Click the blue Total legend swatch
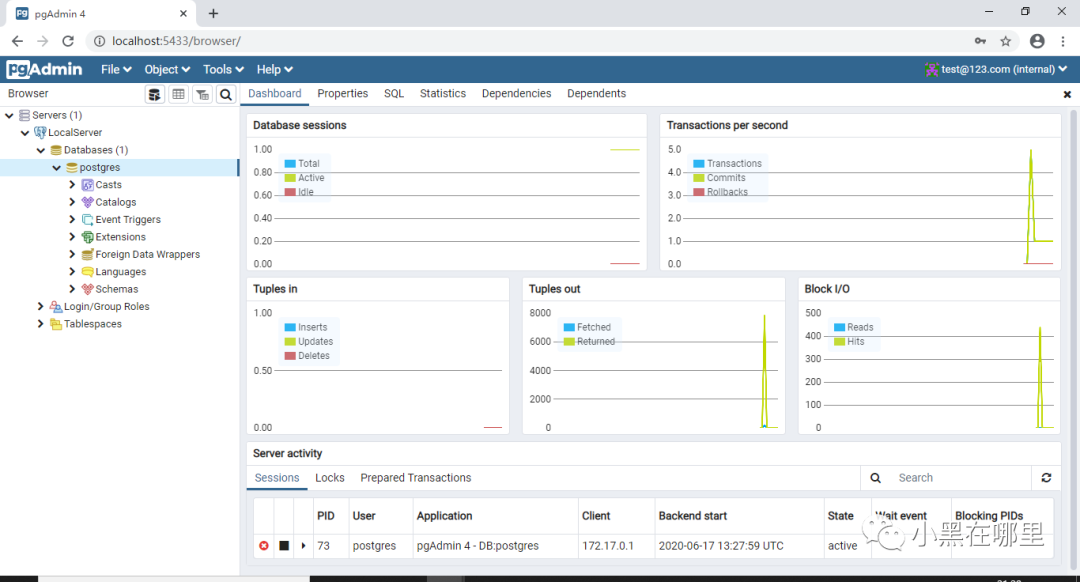 [290, 164]
